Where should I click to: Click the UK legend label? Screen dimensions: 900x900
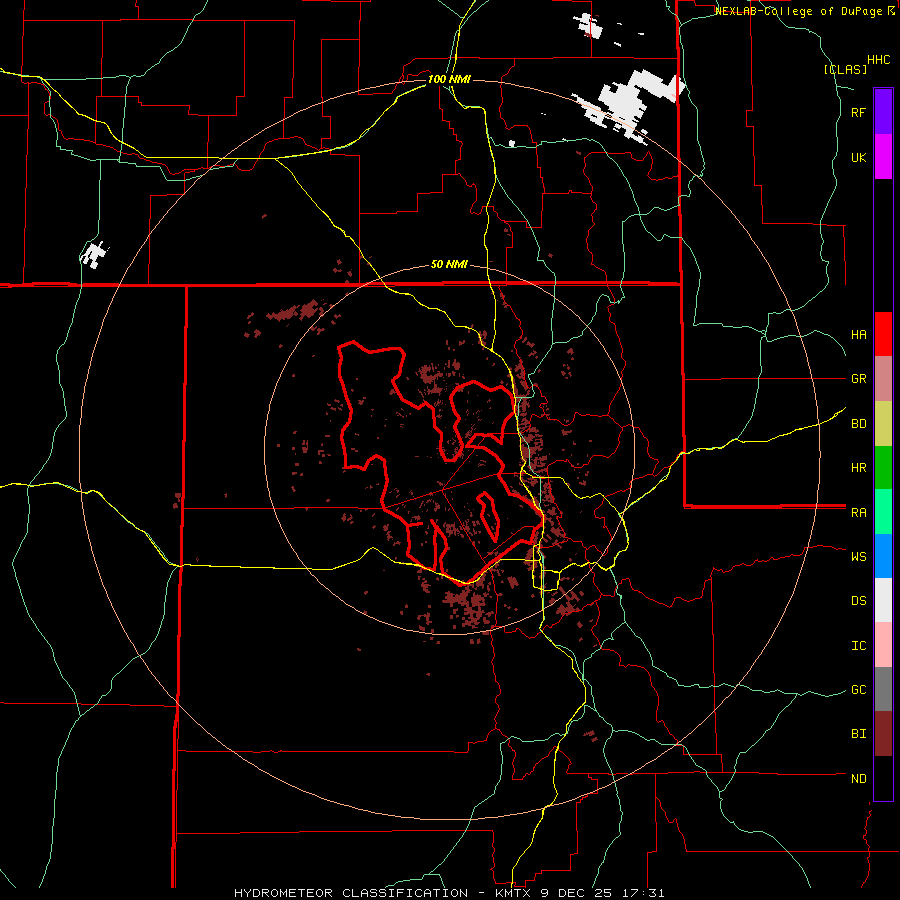[x=858, y=157]
